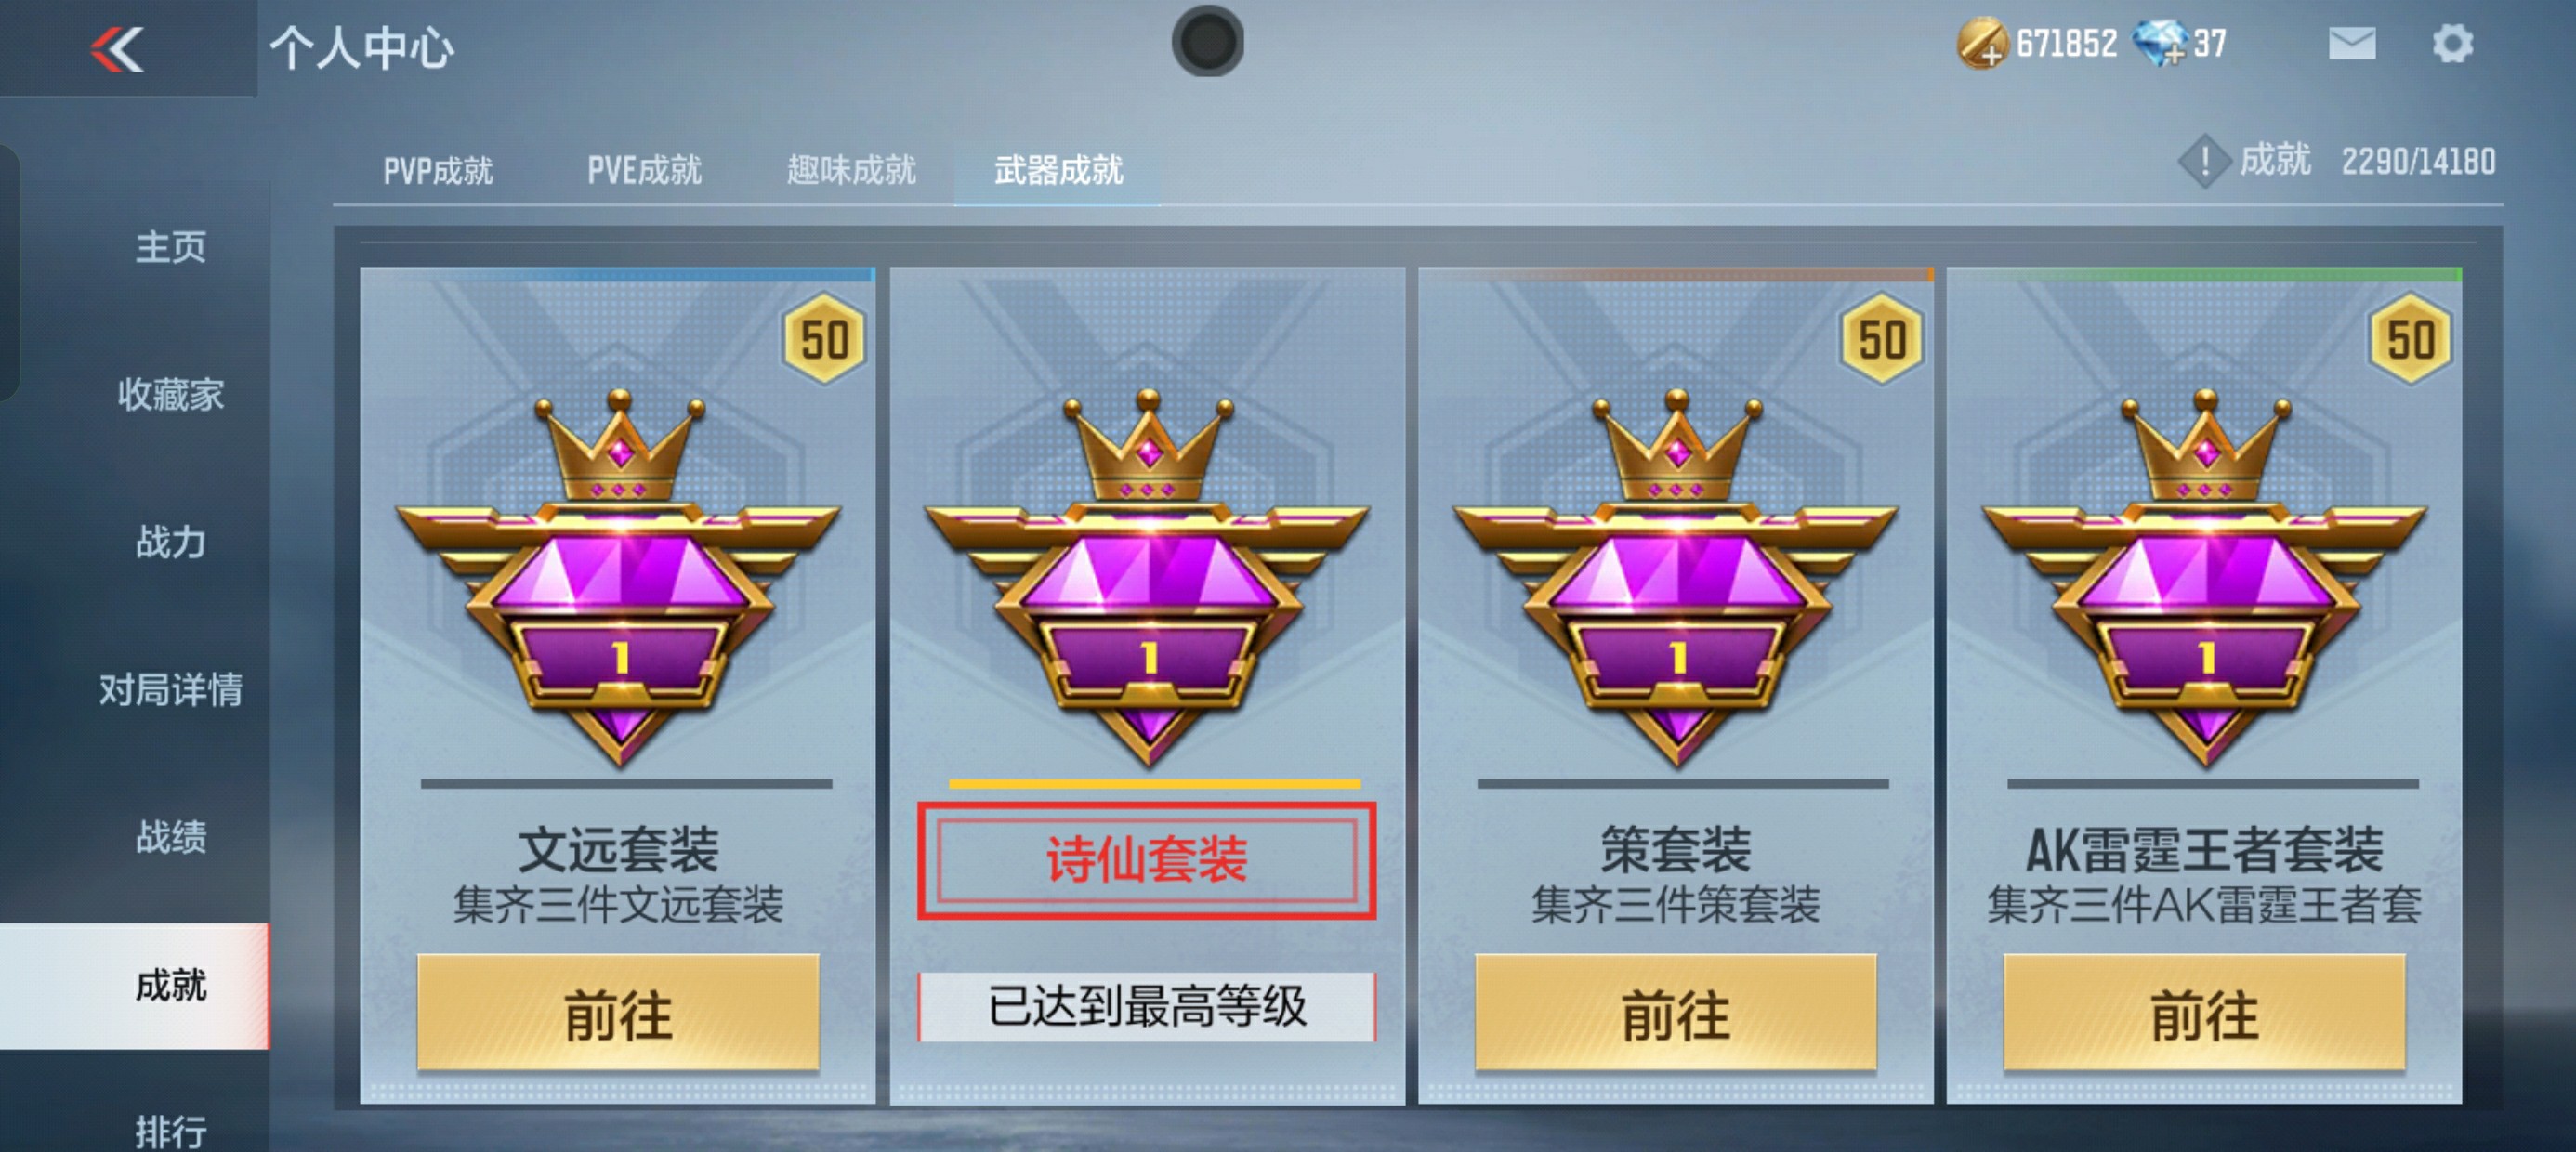Click the 诗仙套装 yellow progress bar
2576x1152 pixels.
1155,784
